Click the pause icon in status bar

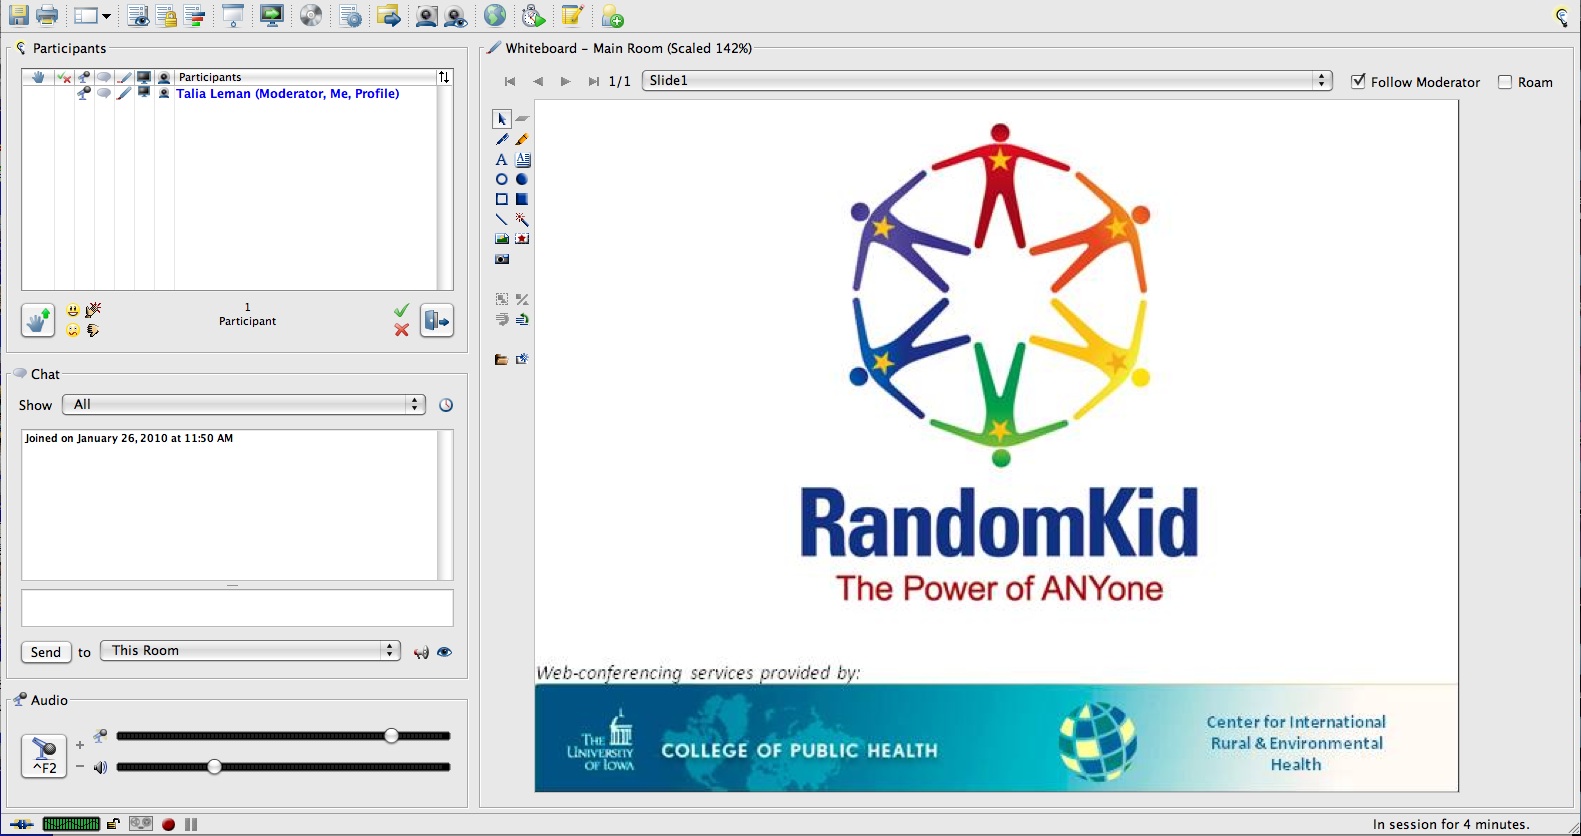(x=191, y=825)
